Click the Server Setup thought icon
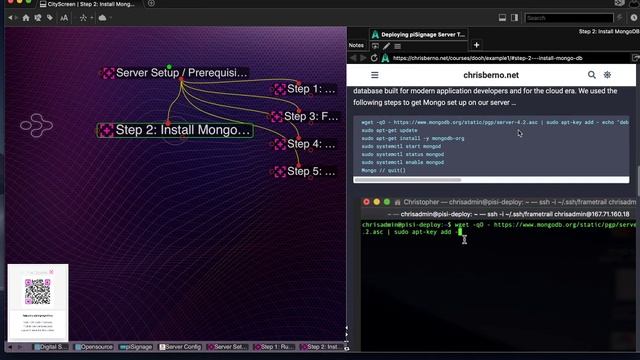 [x=108, y=73]
